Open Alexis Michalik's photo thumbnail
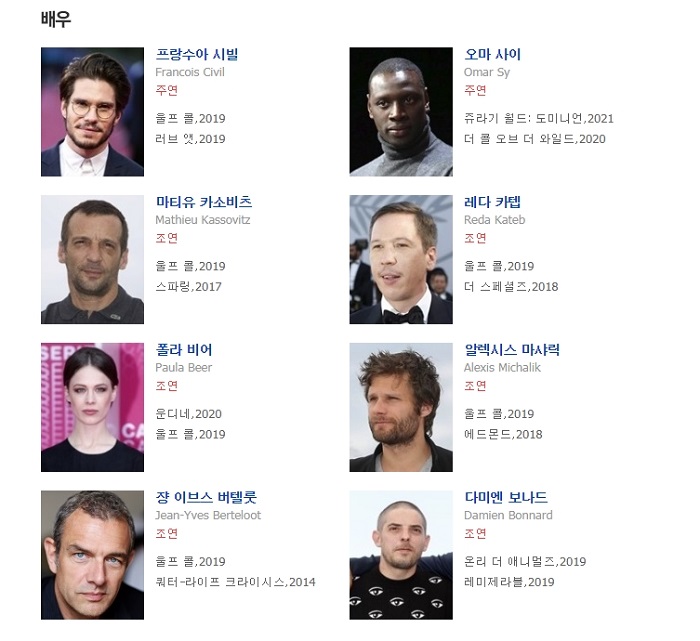The image size is (700, 641). (401, 407)
